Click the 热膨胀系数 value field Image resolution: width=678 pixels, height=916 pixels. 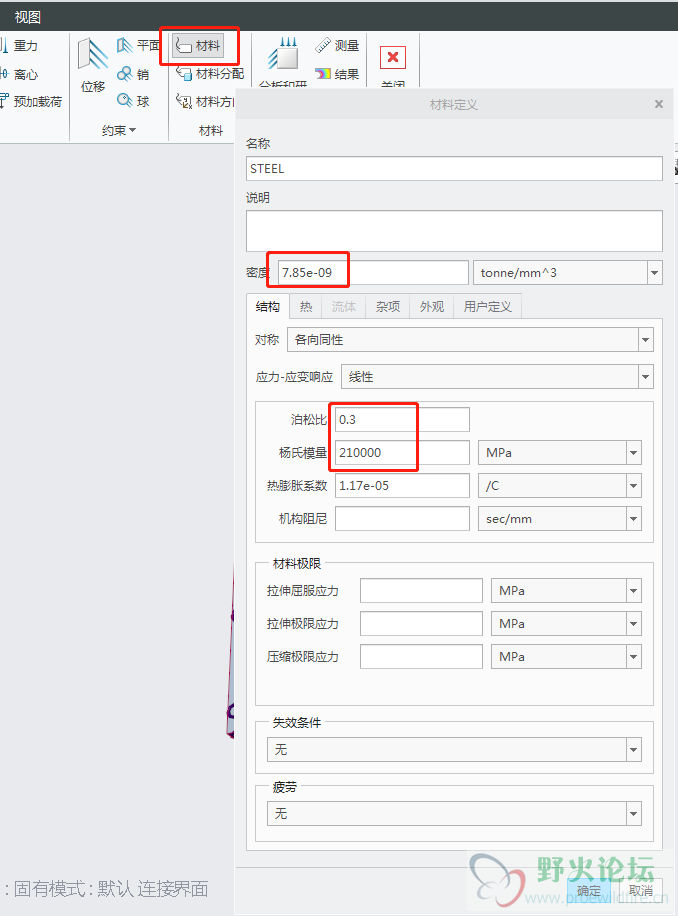402,485
